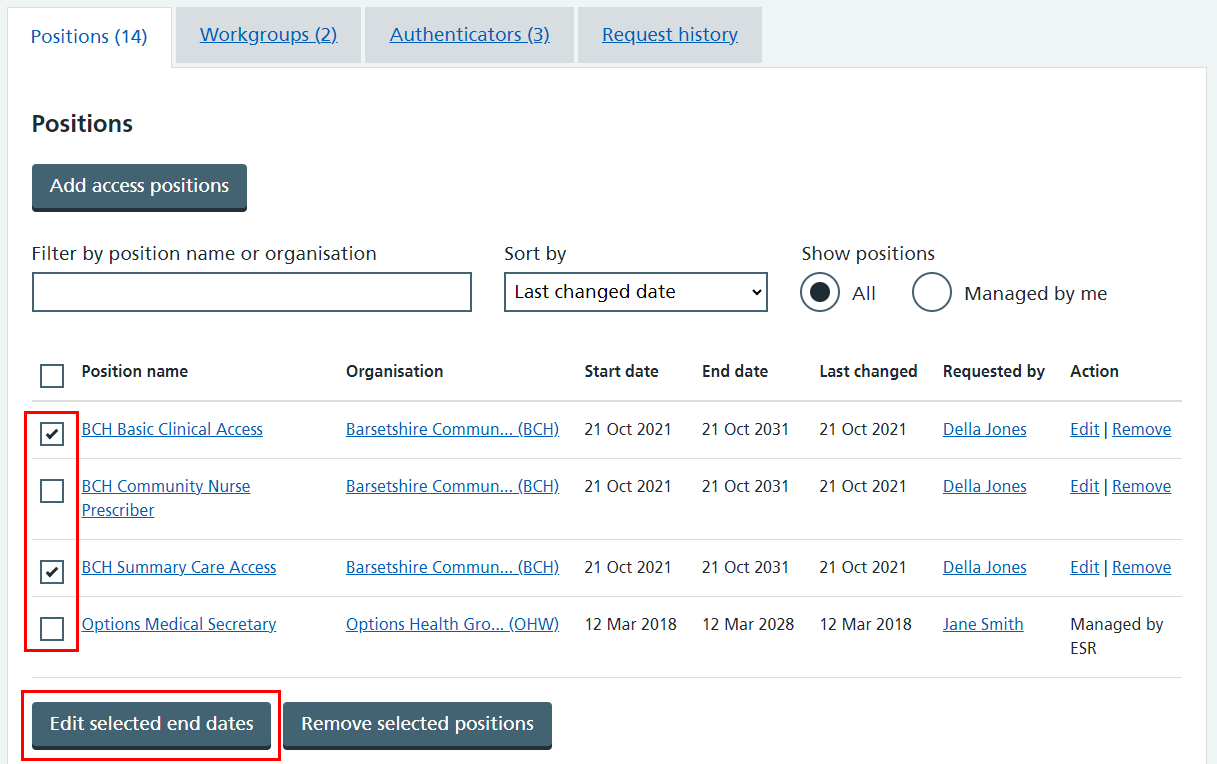Go to the Request history tab

(x=670, y=35)
